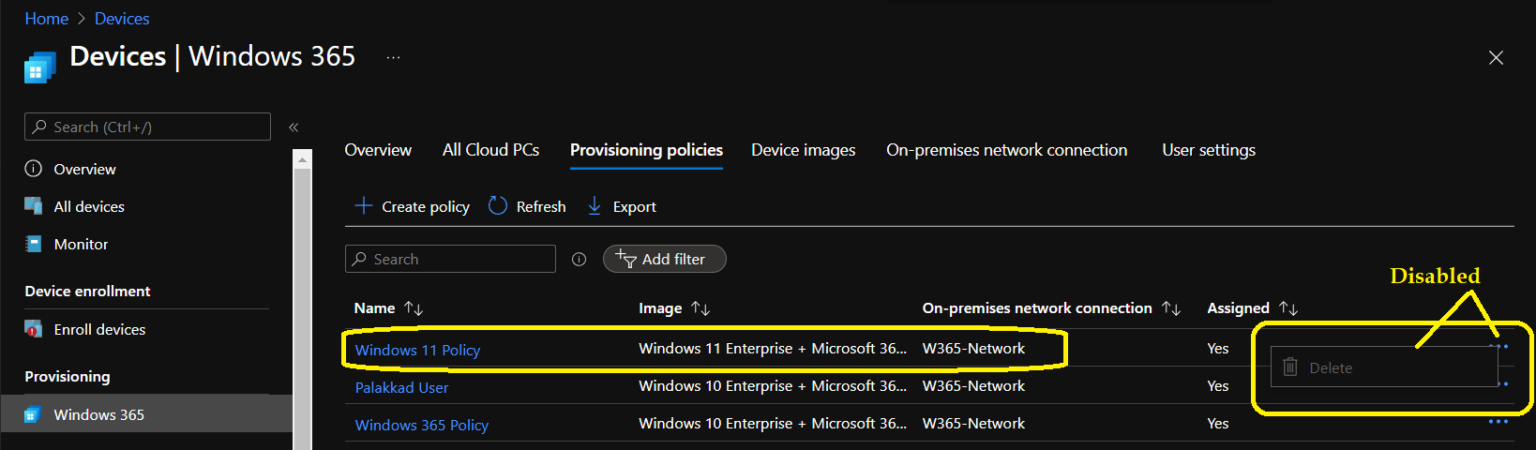
Task: Sort by On-premises network connection column
Action: click(x=1052, y=308)
